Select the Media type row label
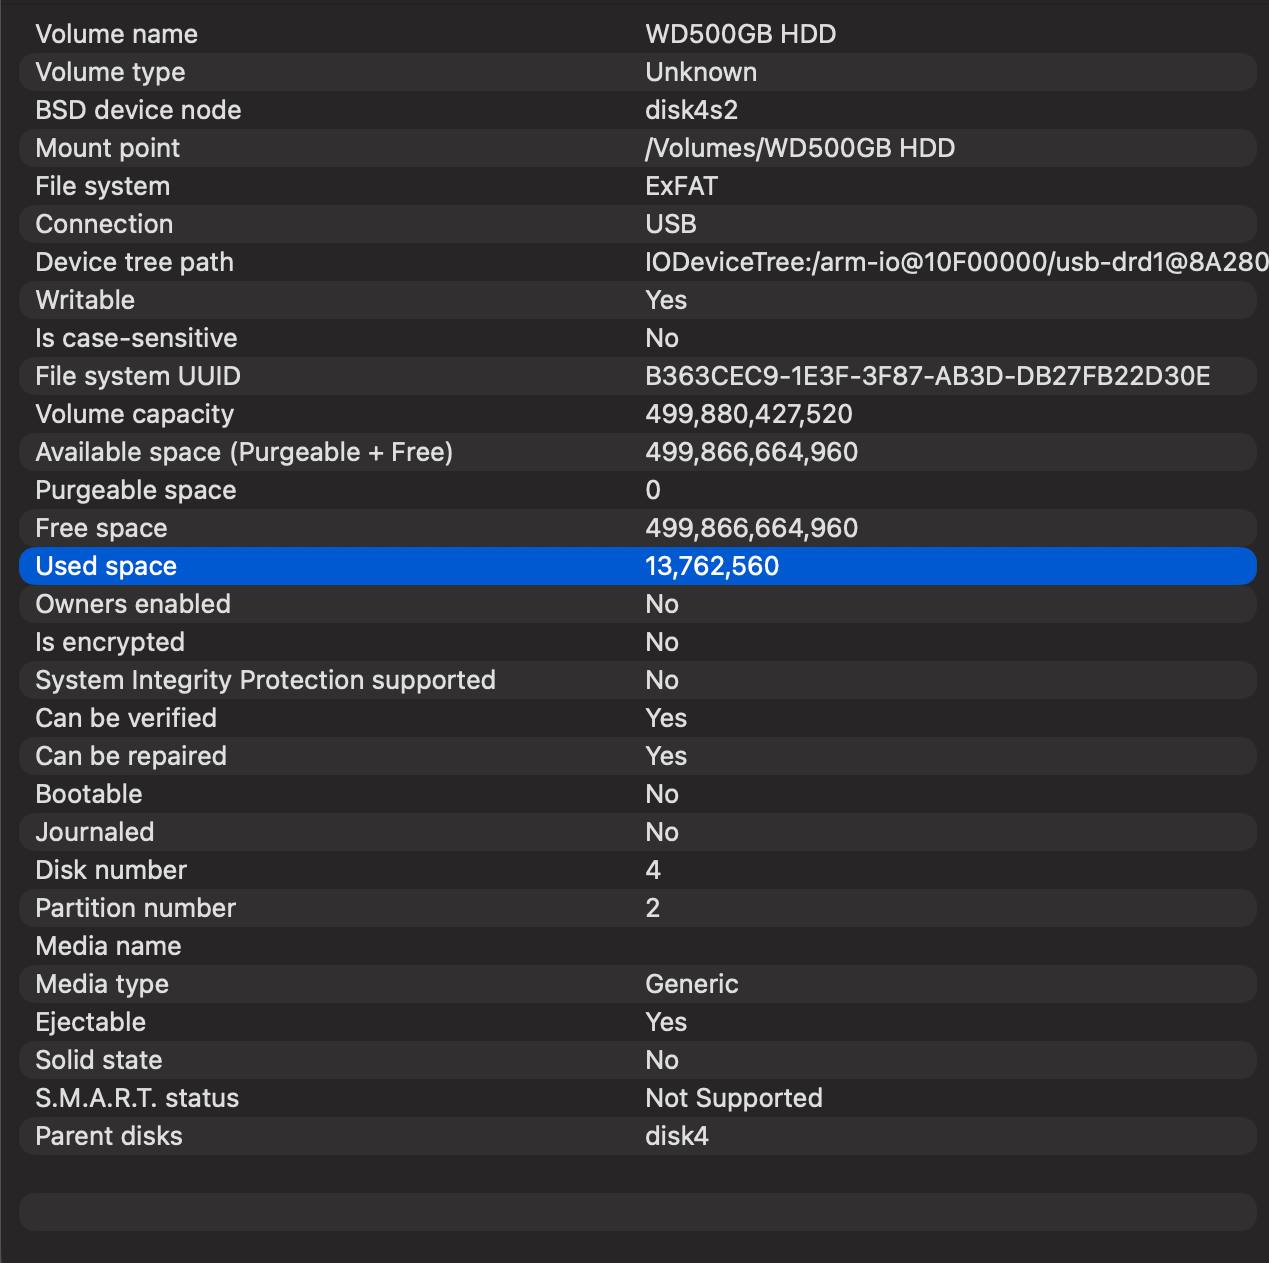The image size is (1269, 1263). (x=102, y=984)
